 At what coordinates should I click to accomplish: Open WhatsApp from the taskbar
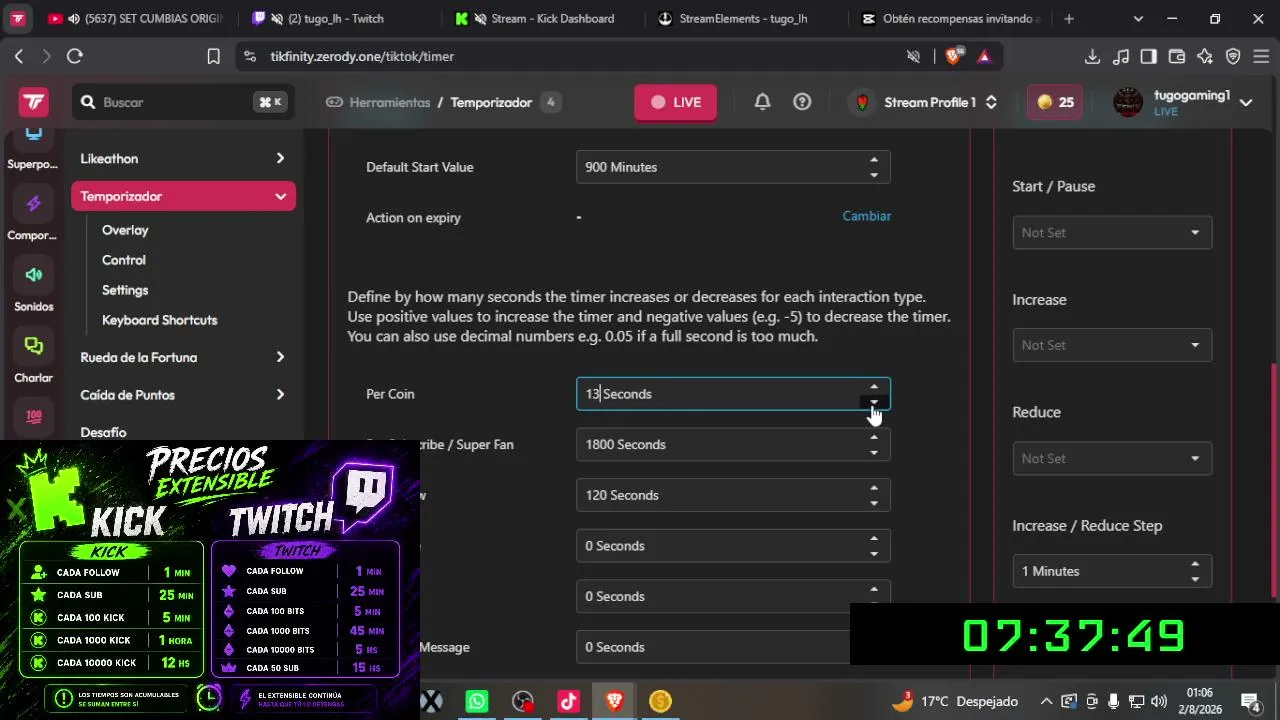[x=477, y=701]
